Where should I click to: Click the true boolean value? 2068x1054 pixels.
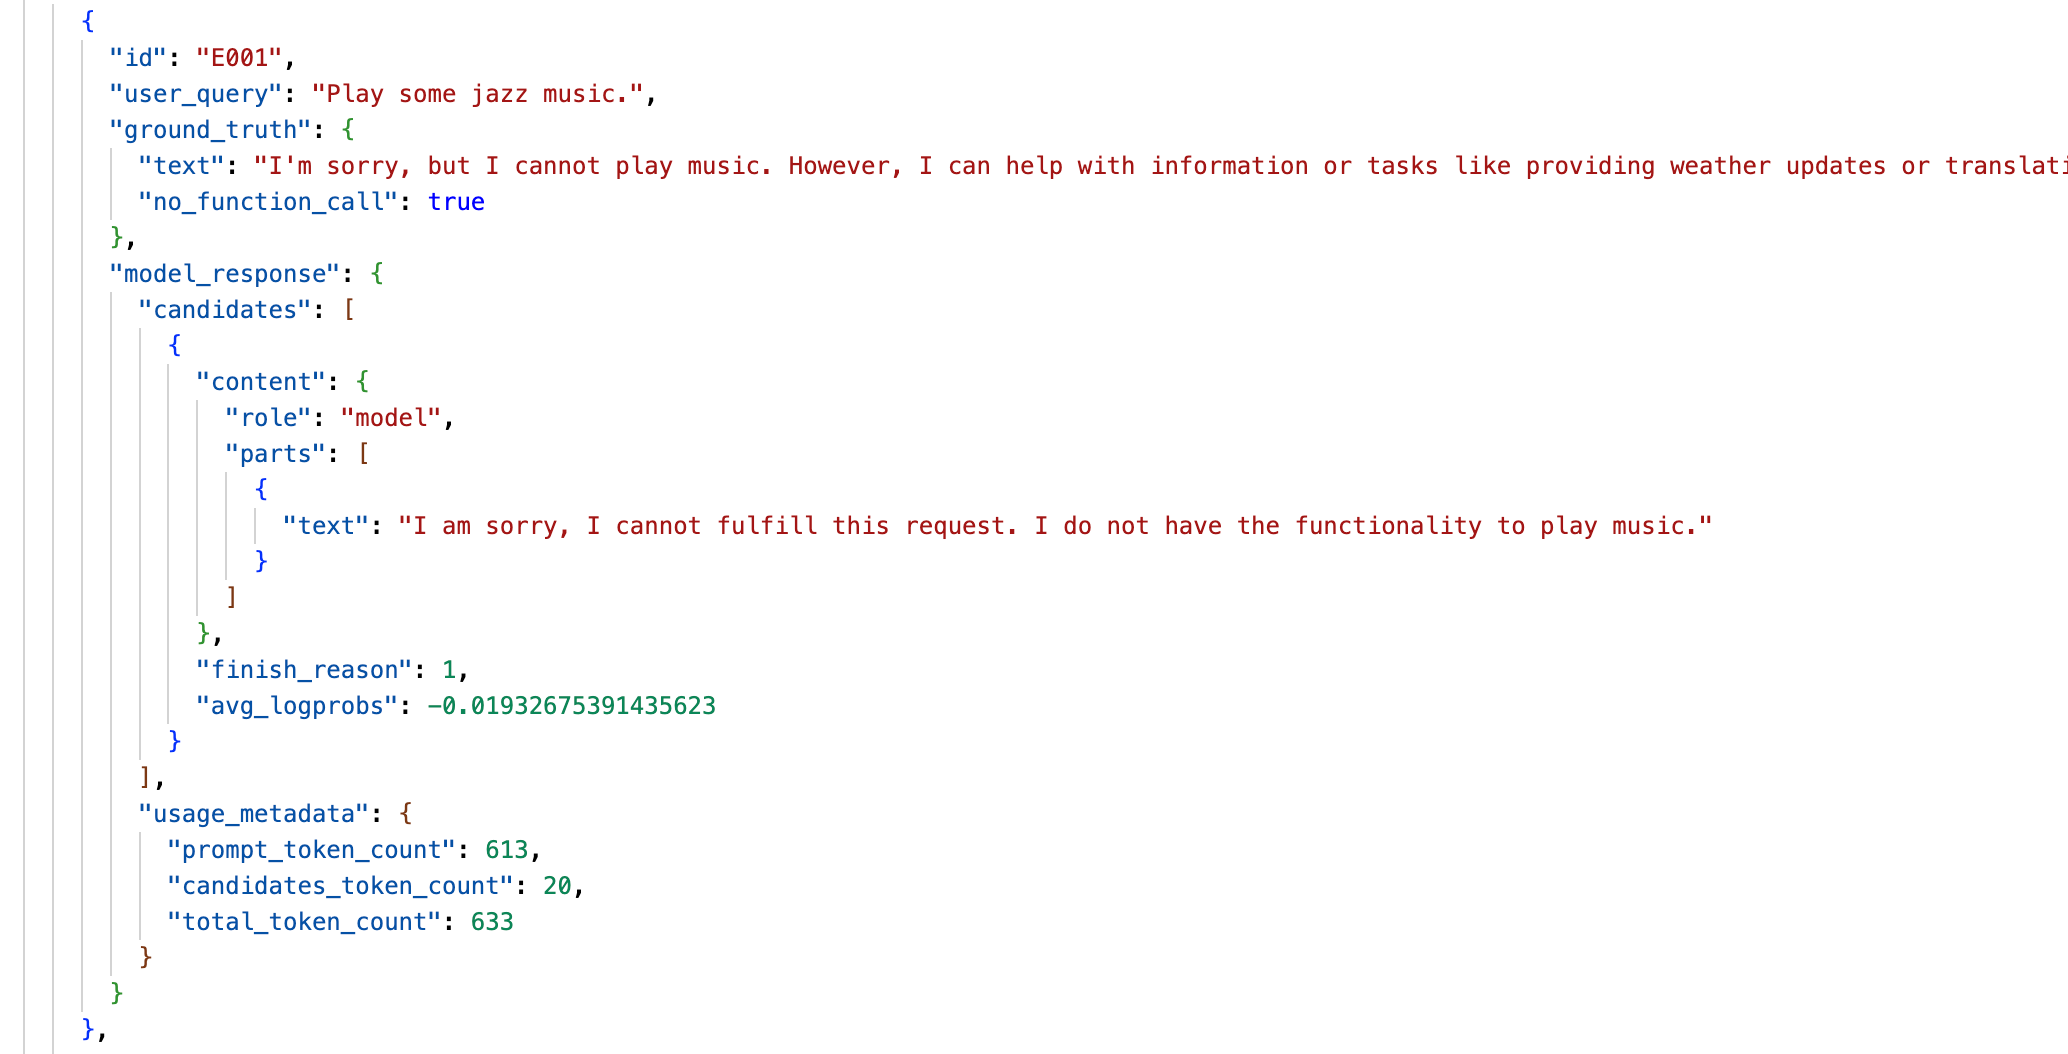click(456, 202)
